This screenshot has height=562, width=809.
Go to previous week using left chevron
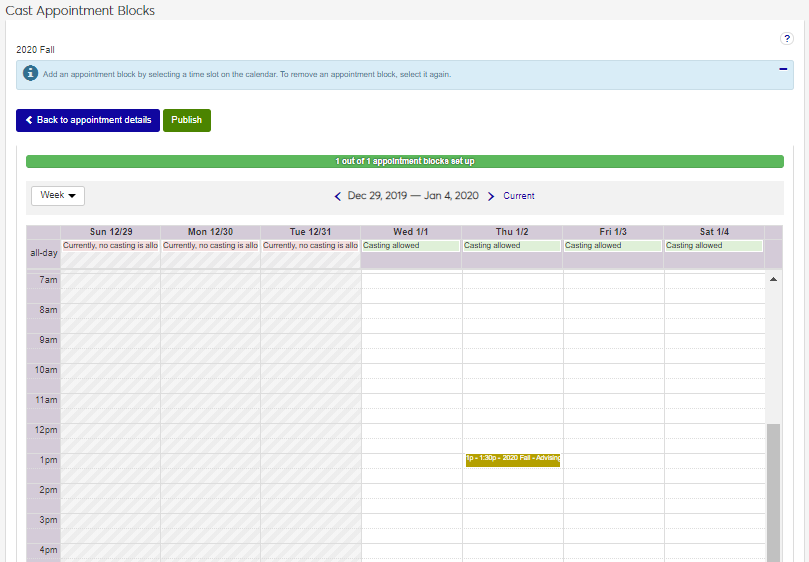click(338, 196)
